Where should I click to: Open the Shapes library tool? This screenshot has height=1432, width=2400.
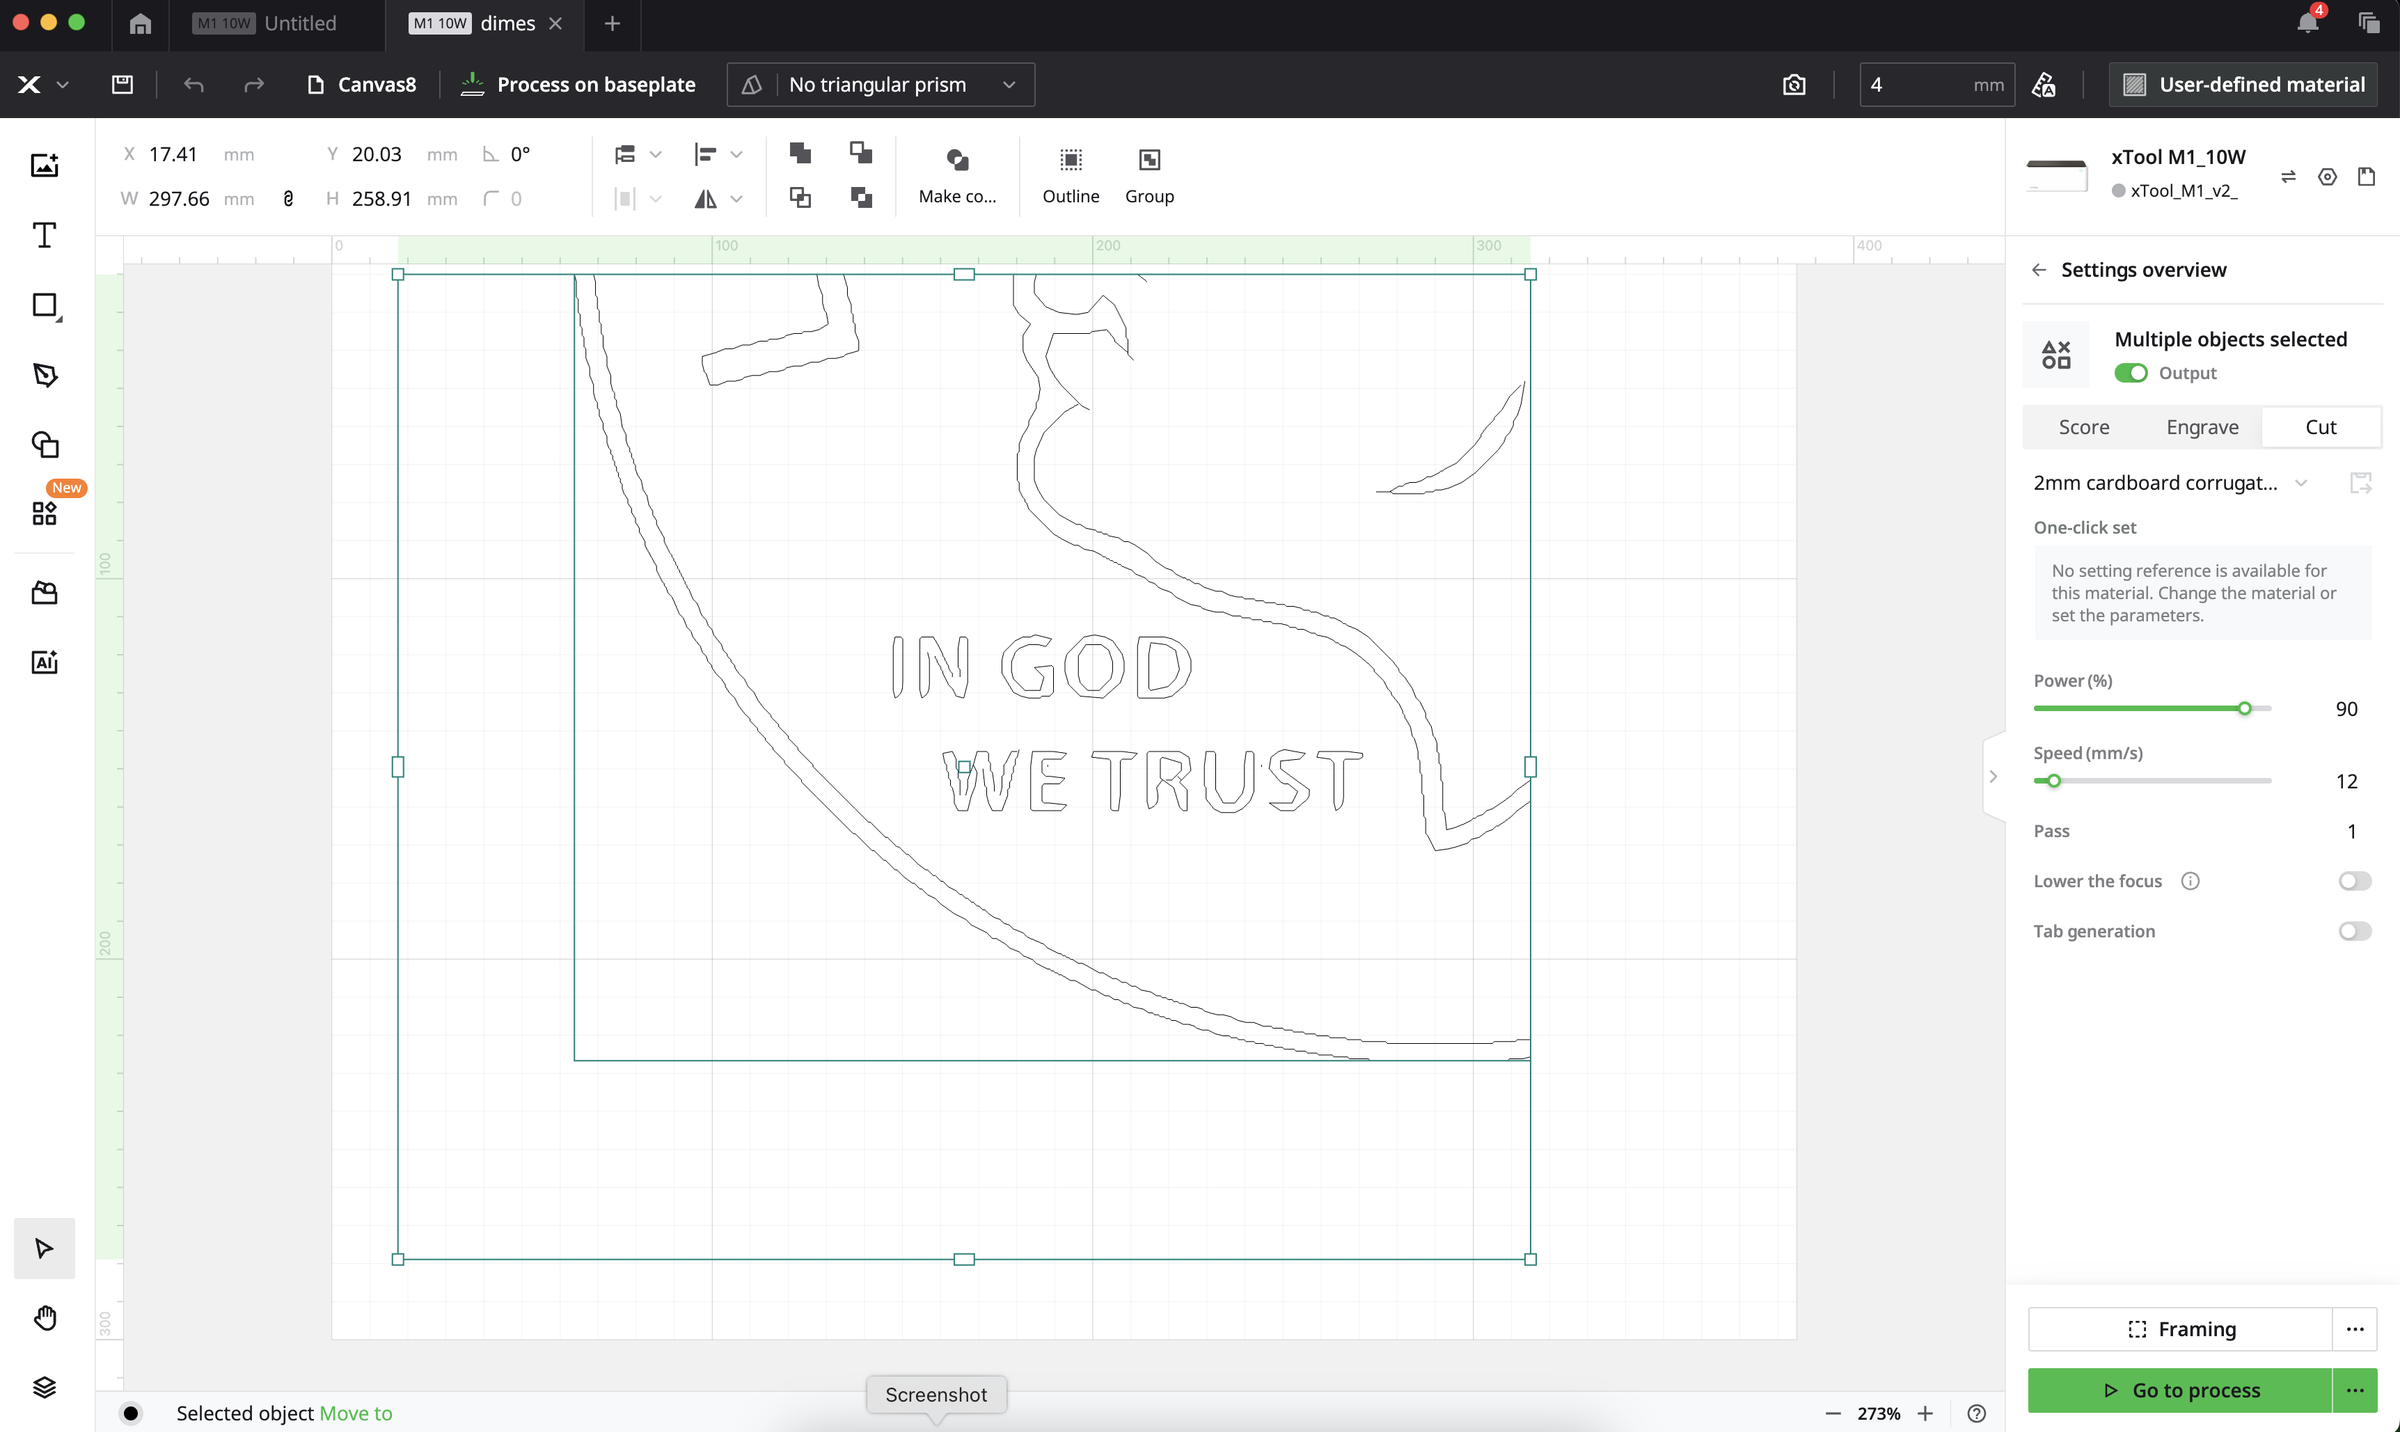tap(45, 444)
